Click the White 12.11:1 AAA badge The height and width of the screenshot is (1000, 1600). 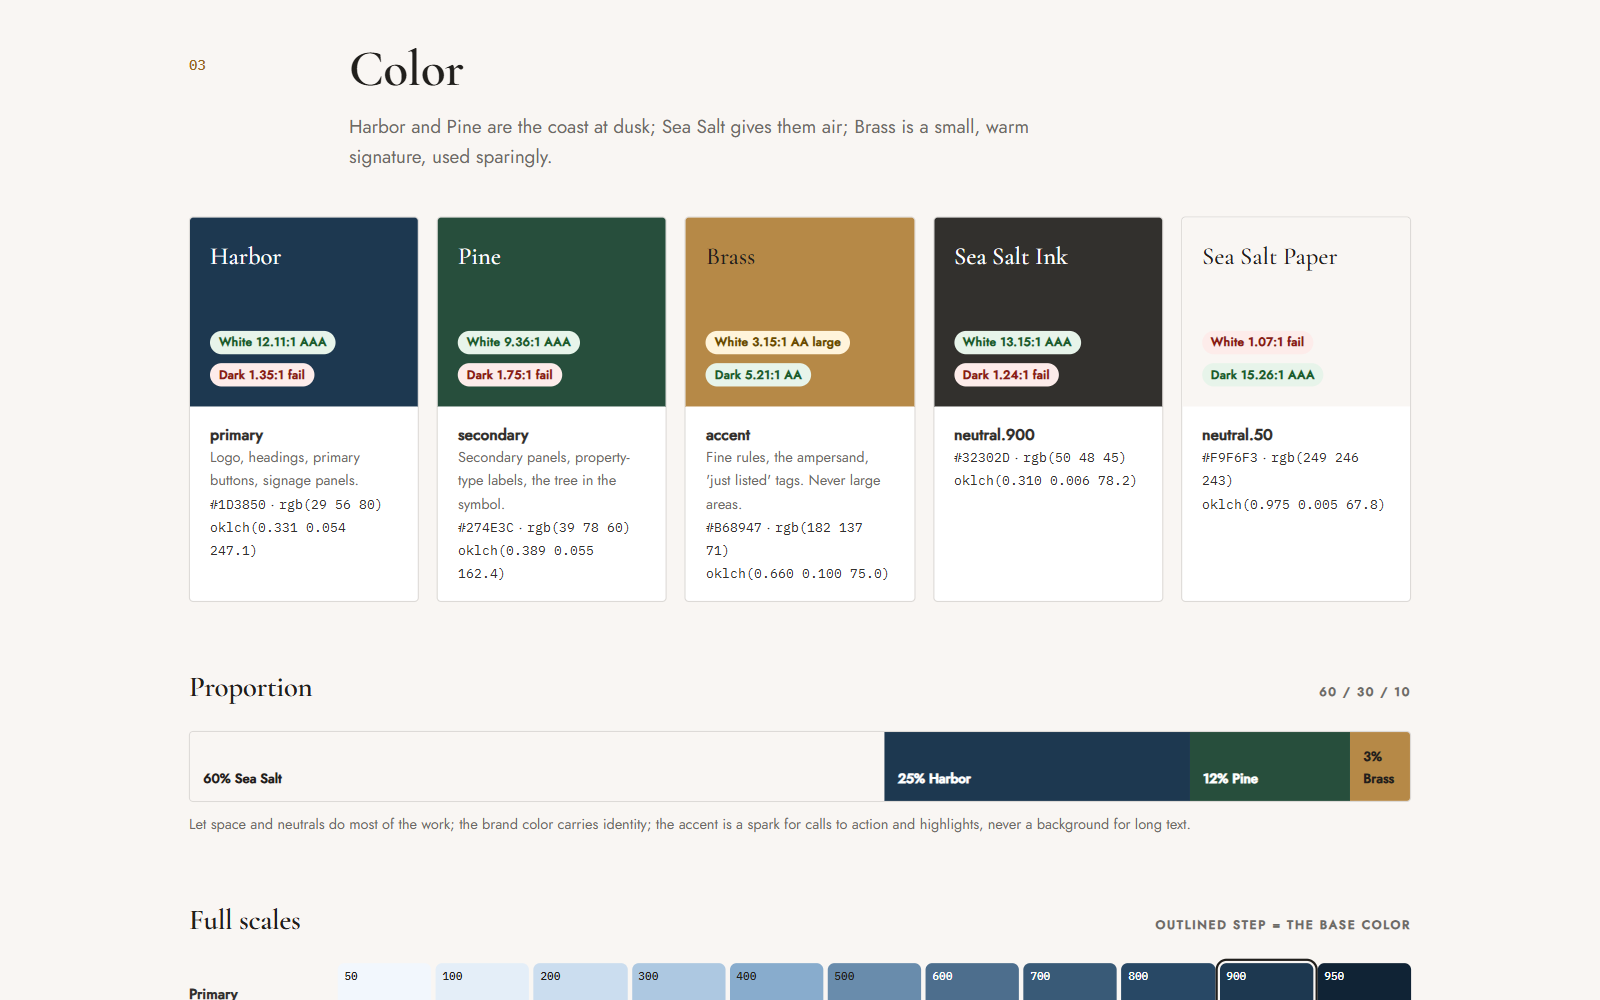click(272, 342)
